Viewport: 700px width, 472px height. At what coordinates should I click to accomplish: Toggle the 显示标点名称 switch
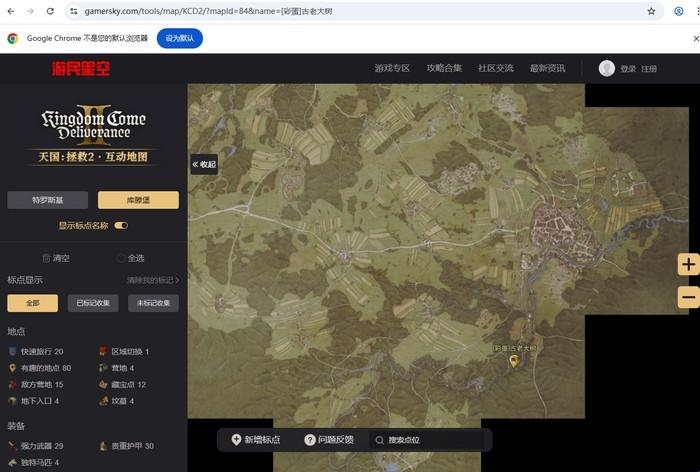tap(122, 225)
